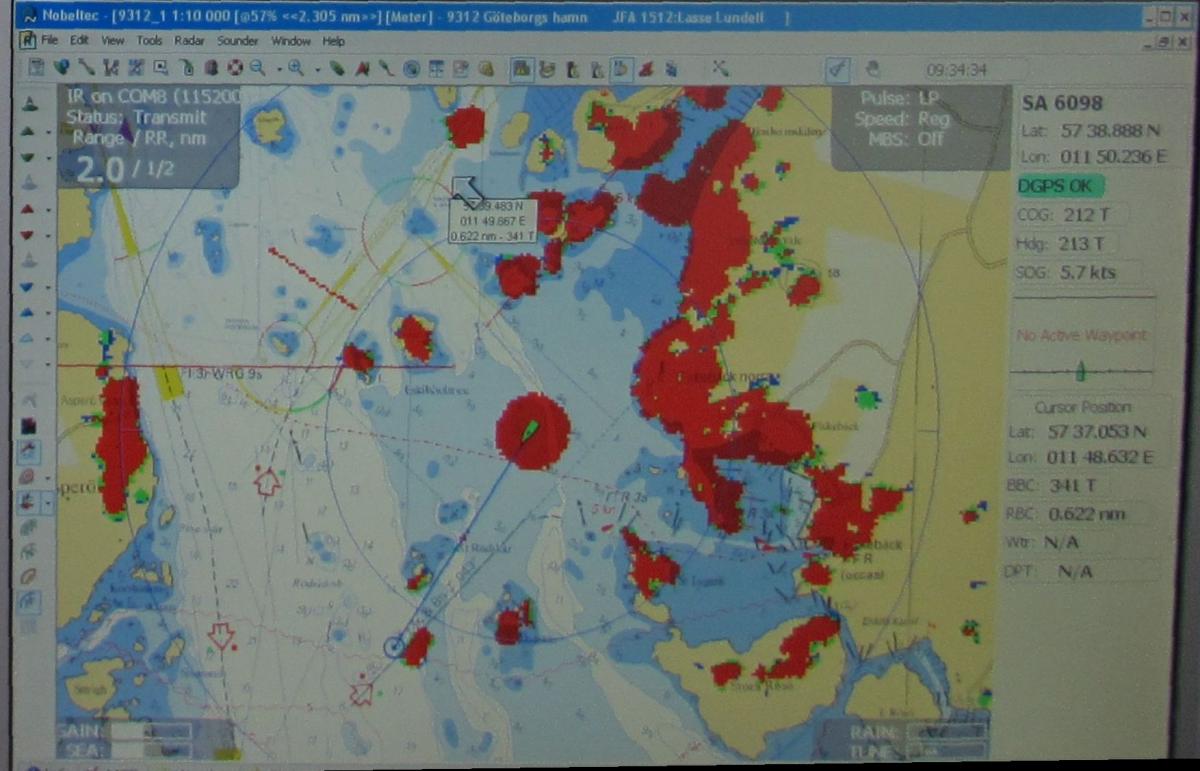The height and width of the screenshot is (771, 1200).
Task: Click the zoom out magnifier icon
Action: click(257, 68)
